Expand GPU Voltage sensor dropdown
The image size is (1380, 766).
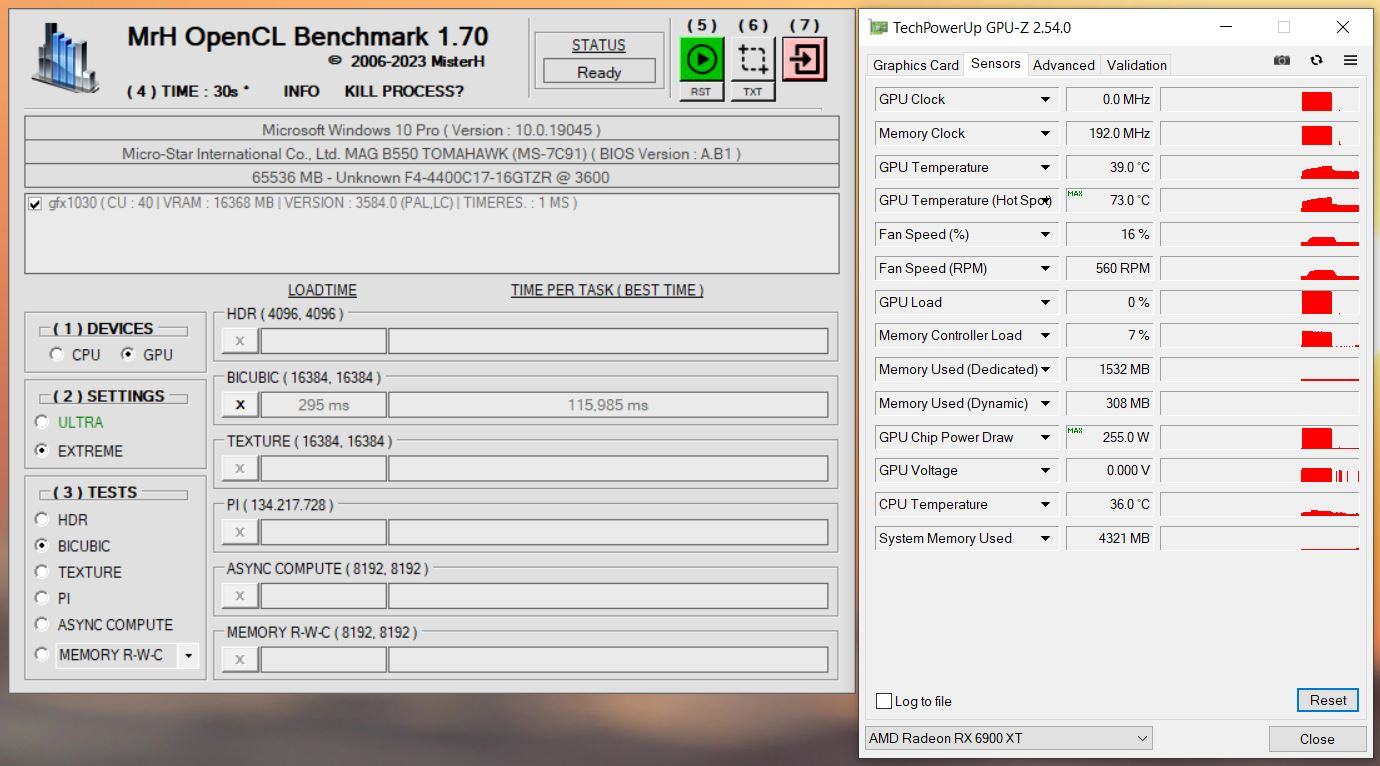pos(1045,470)
